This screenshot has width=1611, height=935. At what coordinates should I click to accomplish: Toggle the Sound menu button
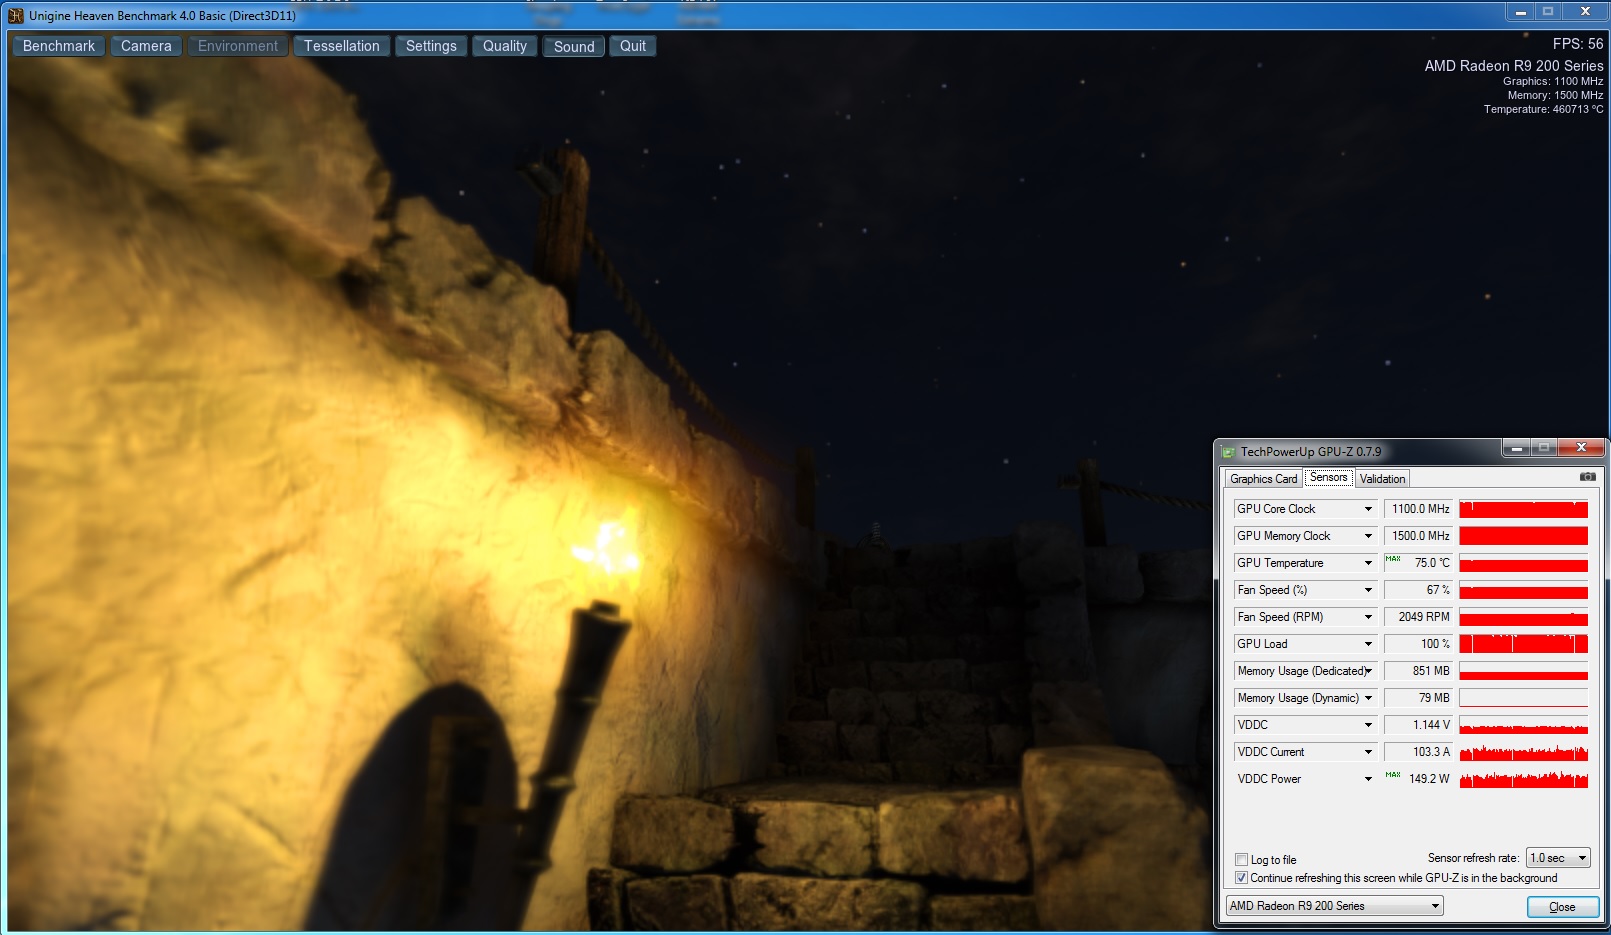pyautogui.click(x=574, y=46)
